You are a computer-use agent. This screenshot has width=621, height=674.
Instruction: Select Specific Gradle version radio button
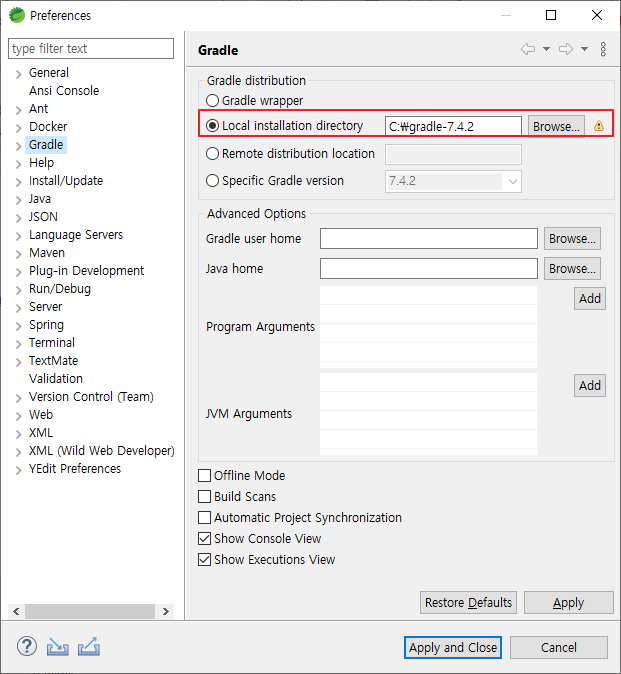[212, 181]
